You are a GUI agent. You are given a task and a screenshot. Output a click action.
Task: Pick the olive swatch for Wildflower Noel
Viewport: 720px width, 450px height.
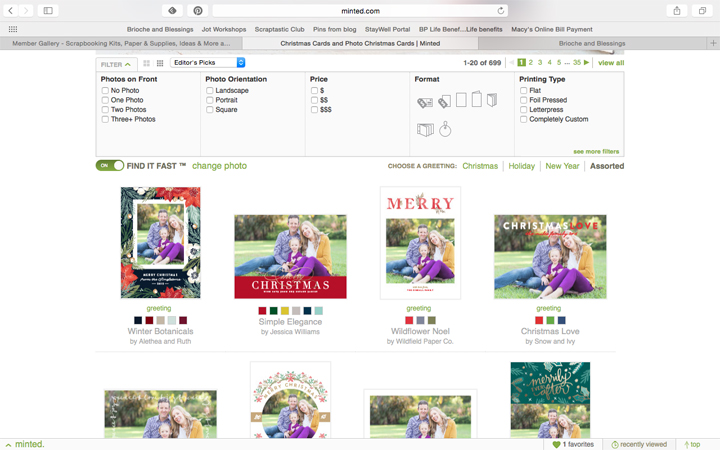click(432, 320)
